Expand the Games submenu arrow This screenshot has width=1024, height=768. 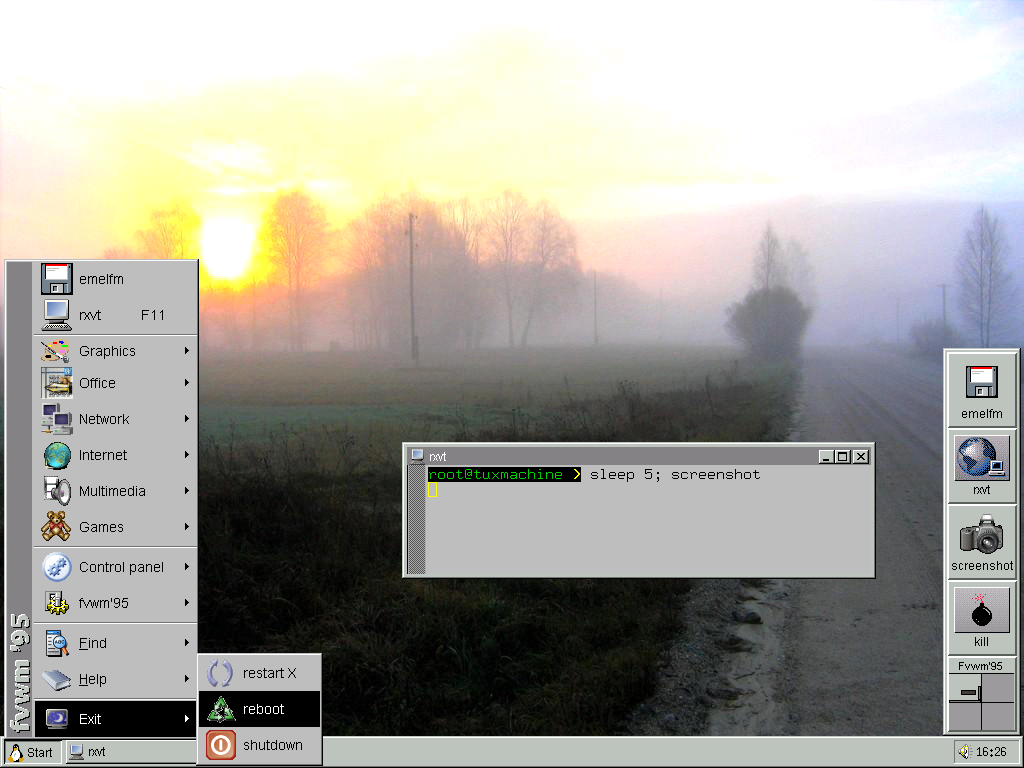point(187,526)
